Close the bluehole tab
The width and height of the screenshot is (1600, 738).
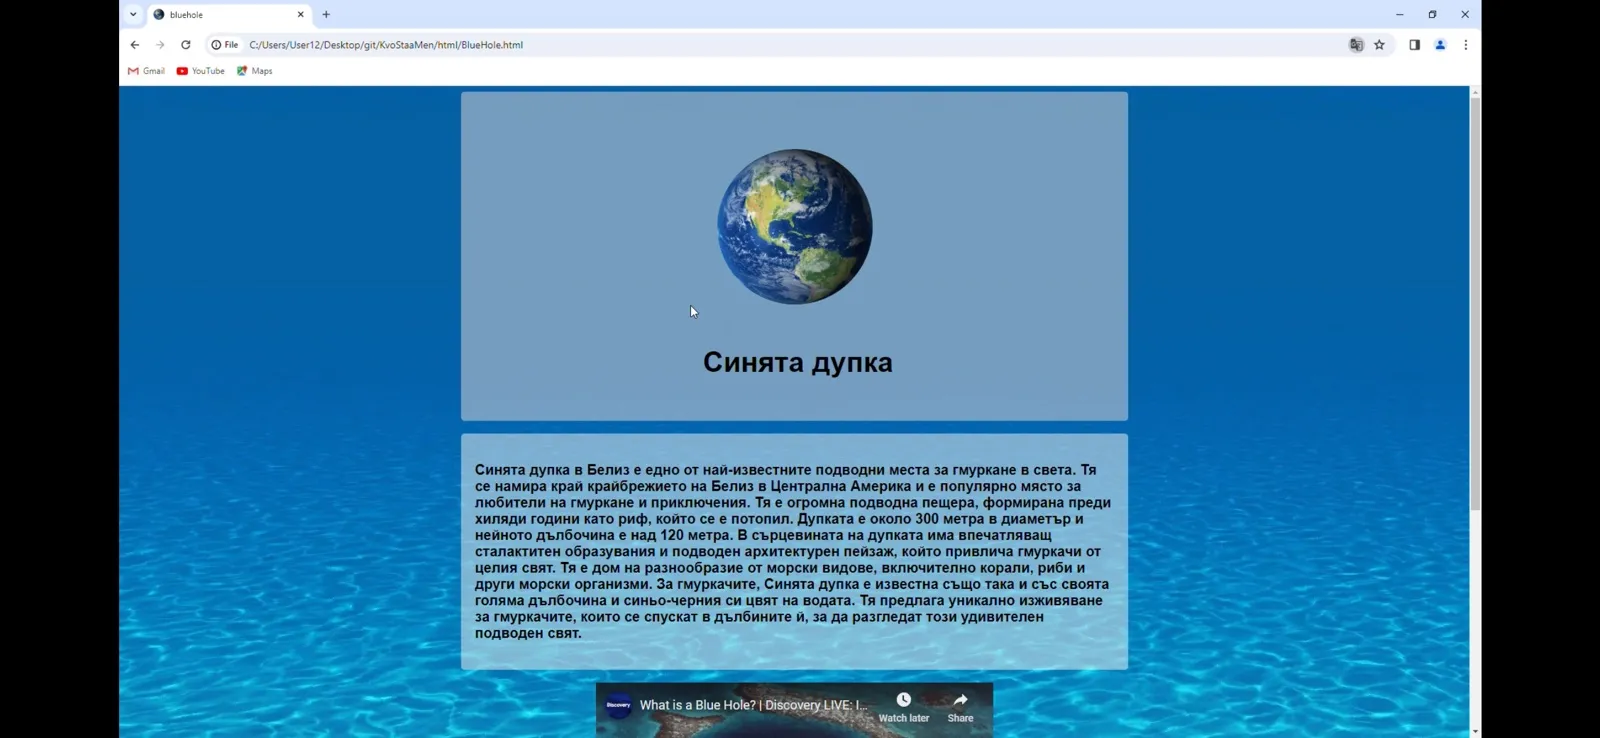300,15
